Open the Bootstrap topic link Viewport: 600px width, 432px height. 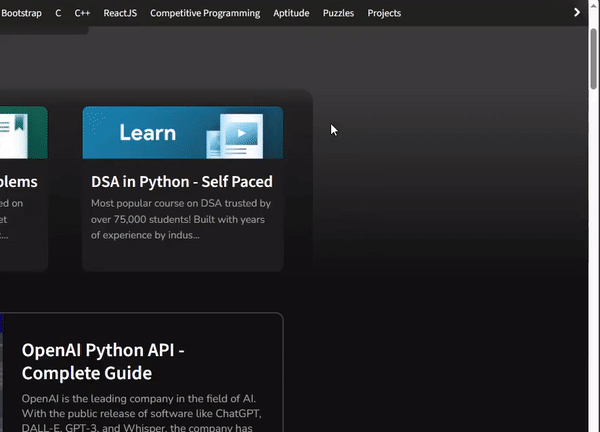[21, 13]
